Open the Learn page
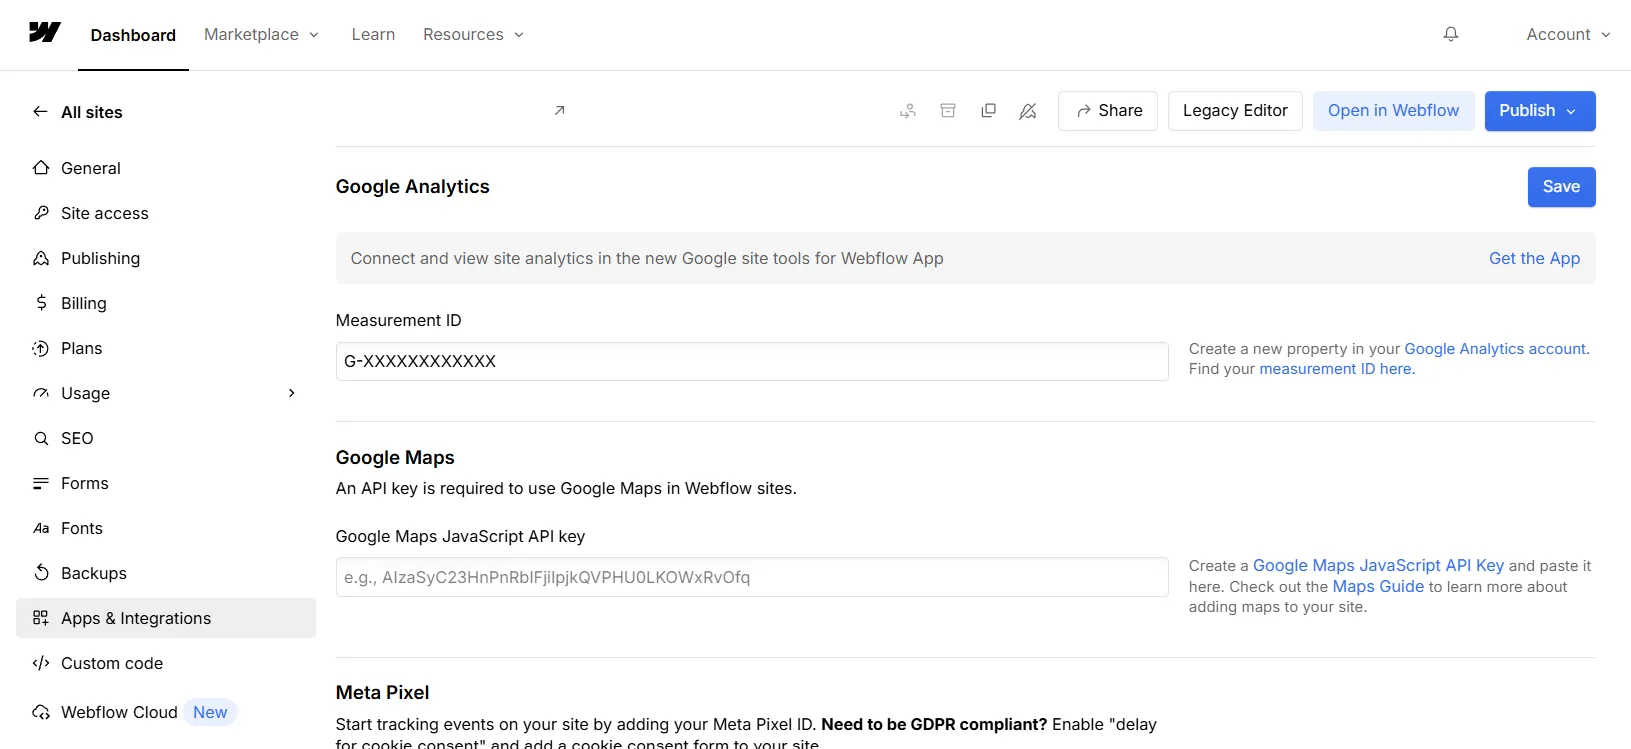Image resolution: width=1631 pixels, height=749 pixels. coord(373,34)
